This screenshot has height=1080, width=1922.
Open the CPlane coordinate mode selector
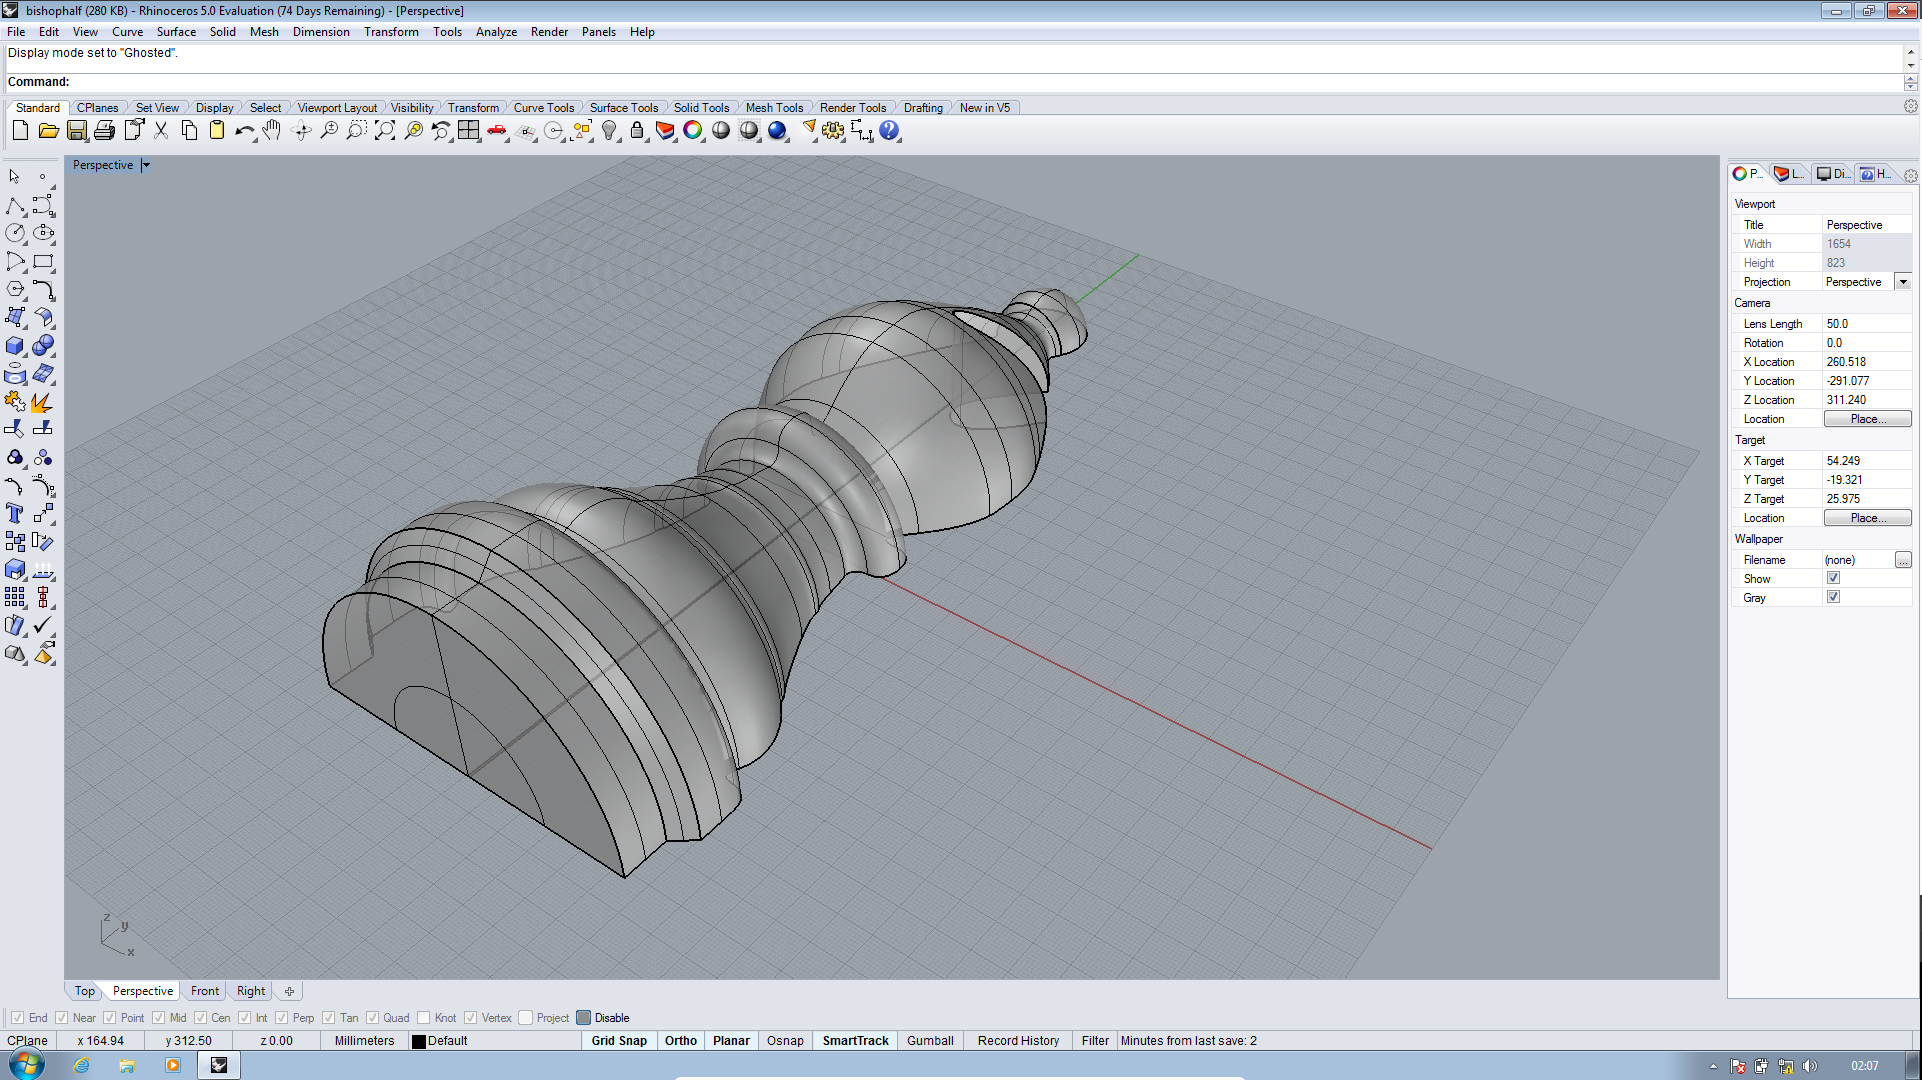[x=28, y=1041]
